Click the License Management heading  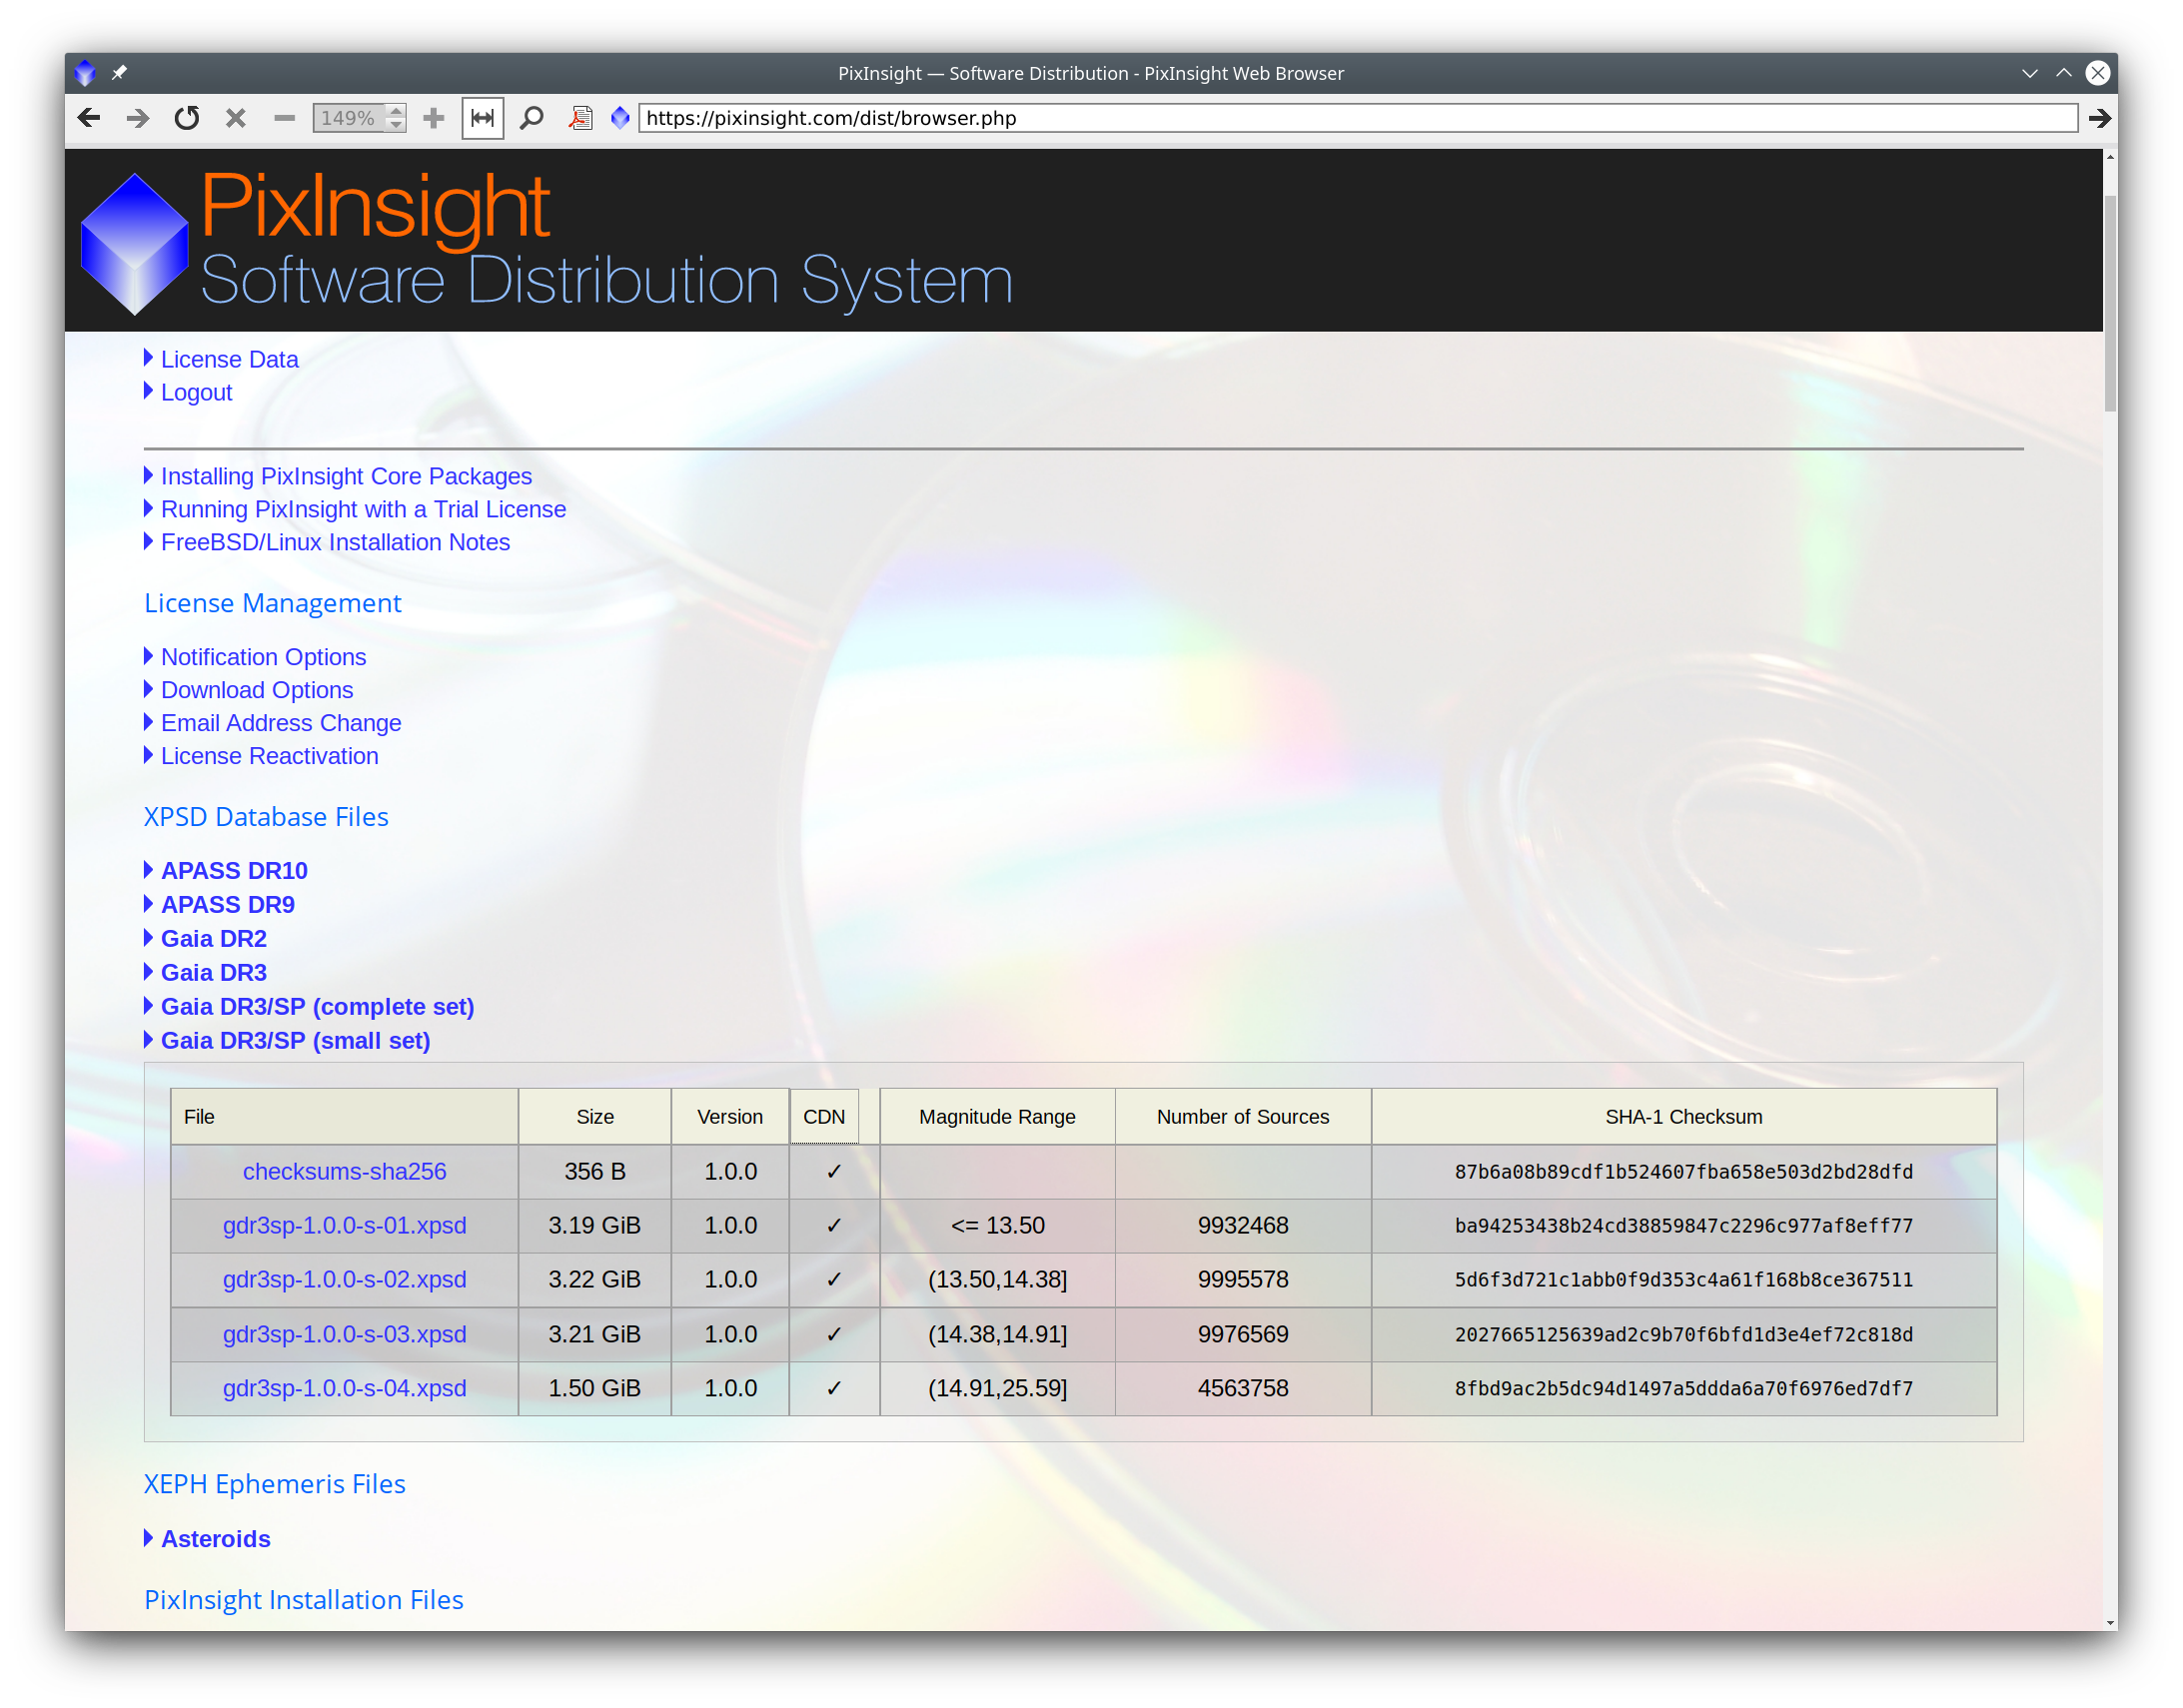click(272, 603)
